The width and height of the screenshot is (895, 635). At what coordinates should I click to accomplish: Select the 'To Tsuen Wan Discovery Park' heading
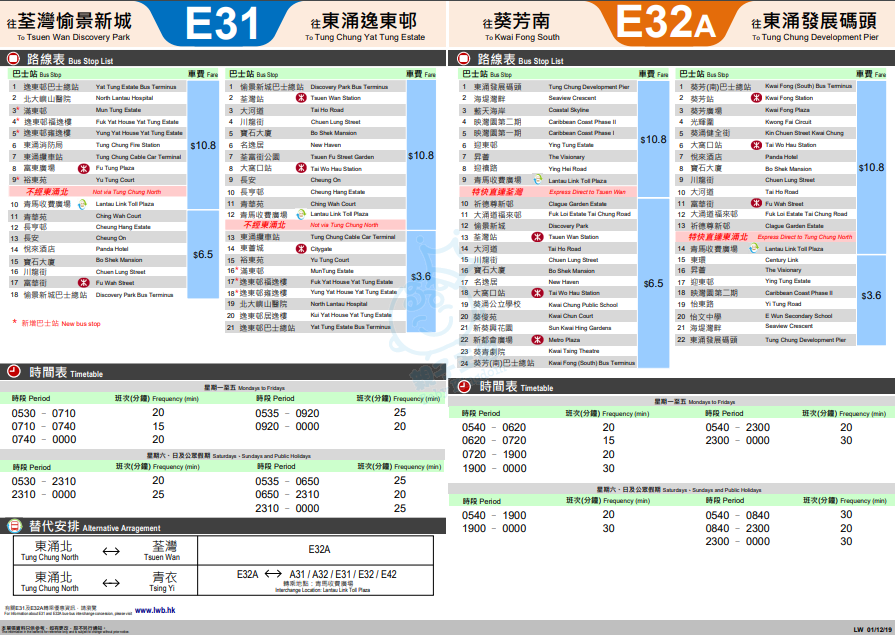click(x=74, y=37)
